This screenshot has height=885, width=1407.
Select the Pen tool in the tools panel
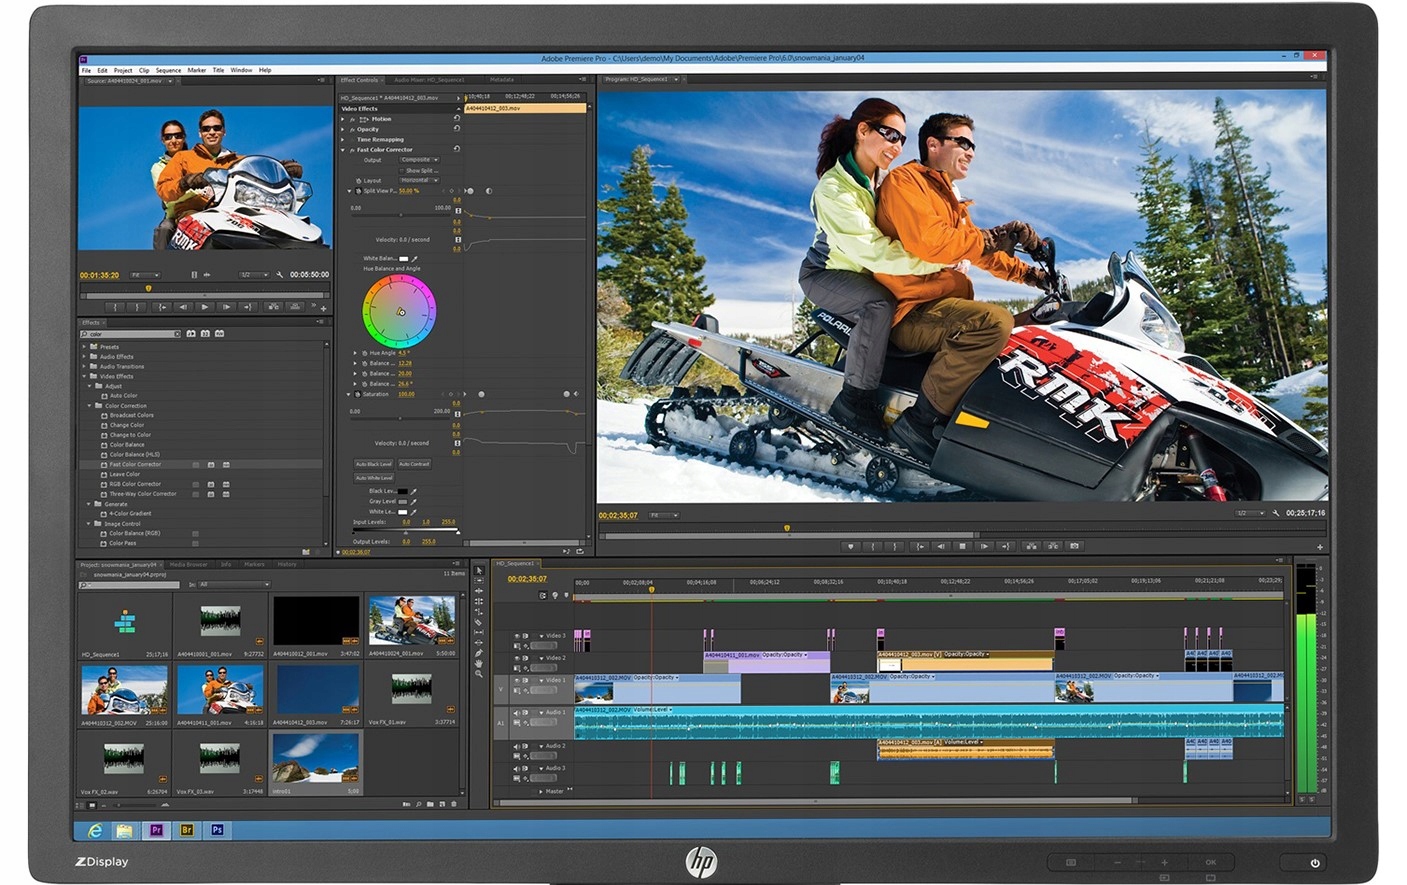[x=479, y=653]
